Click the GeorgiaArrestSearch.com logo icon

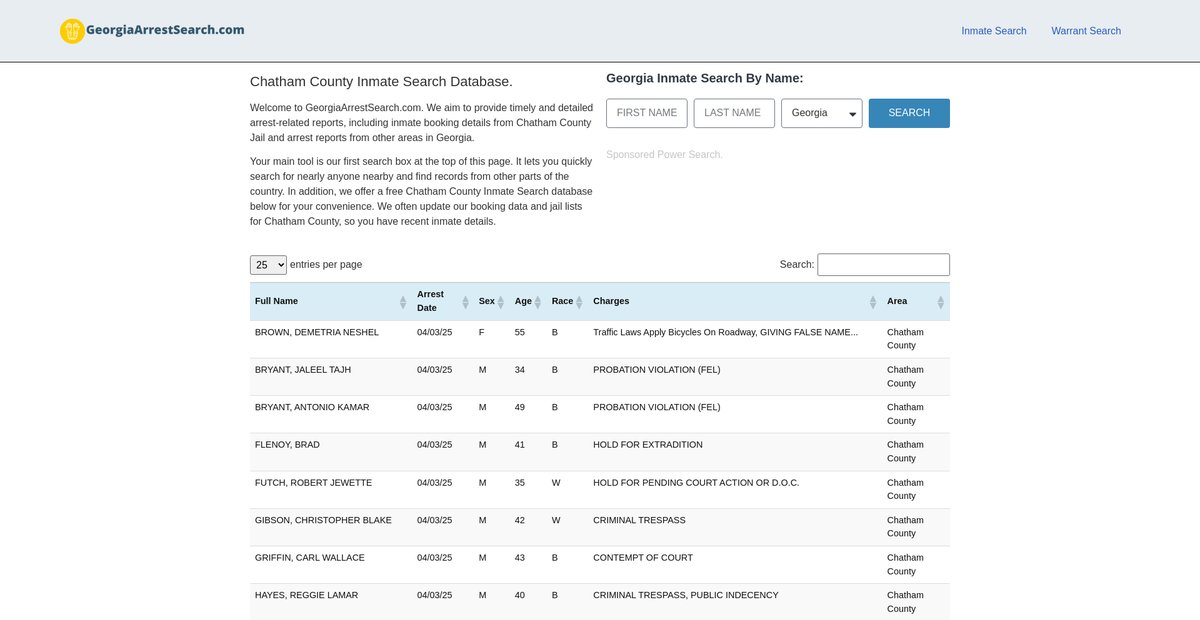pyautogui.click(x=72, y=31)
